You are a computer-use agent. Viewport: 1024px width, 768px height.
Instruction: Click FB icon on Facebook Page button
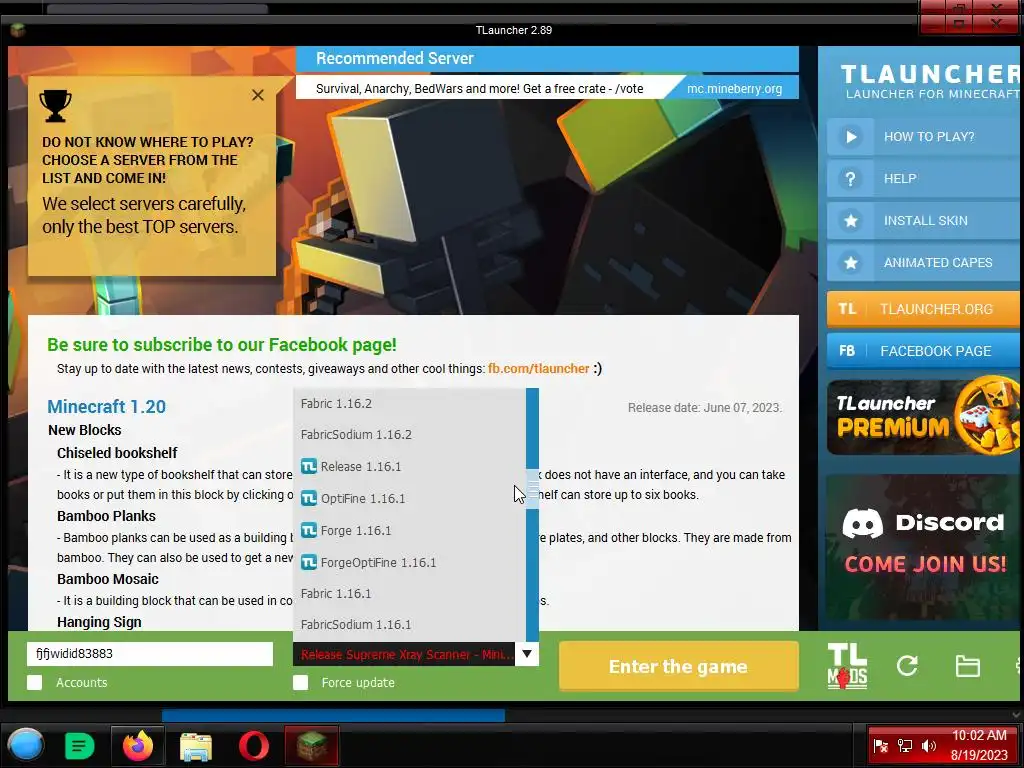[x=847, y=351]
